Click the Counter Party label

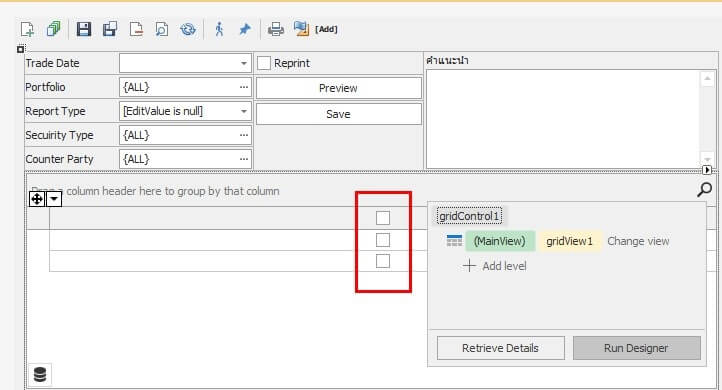point(59,159)
